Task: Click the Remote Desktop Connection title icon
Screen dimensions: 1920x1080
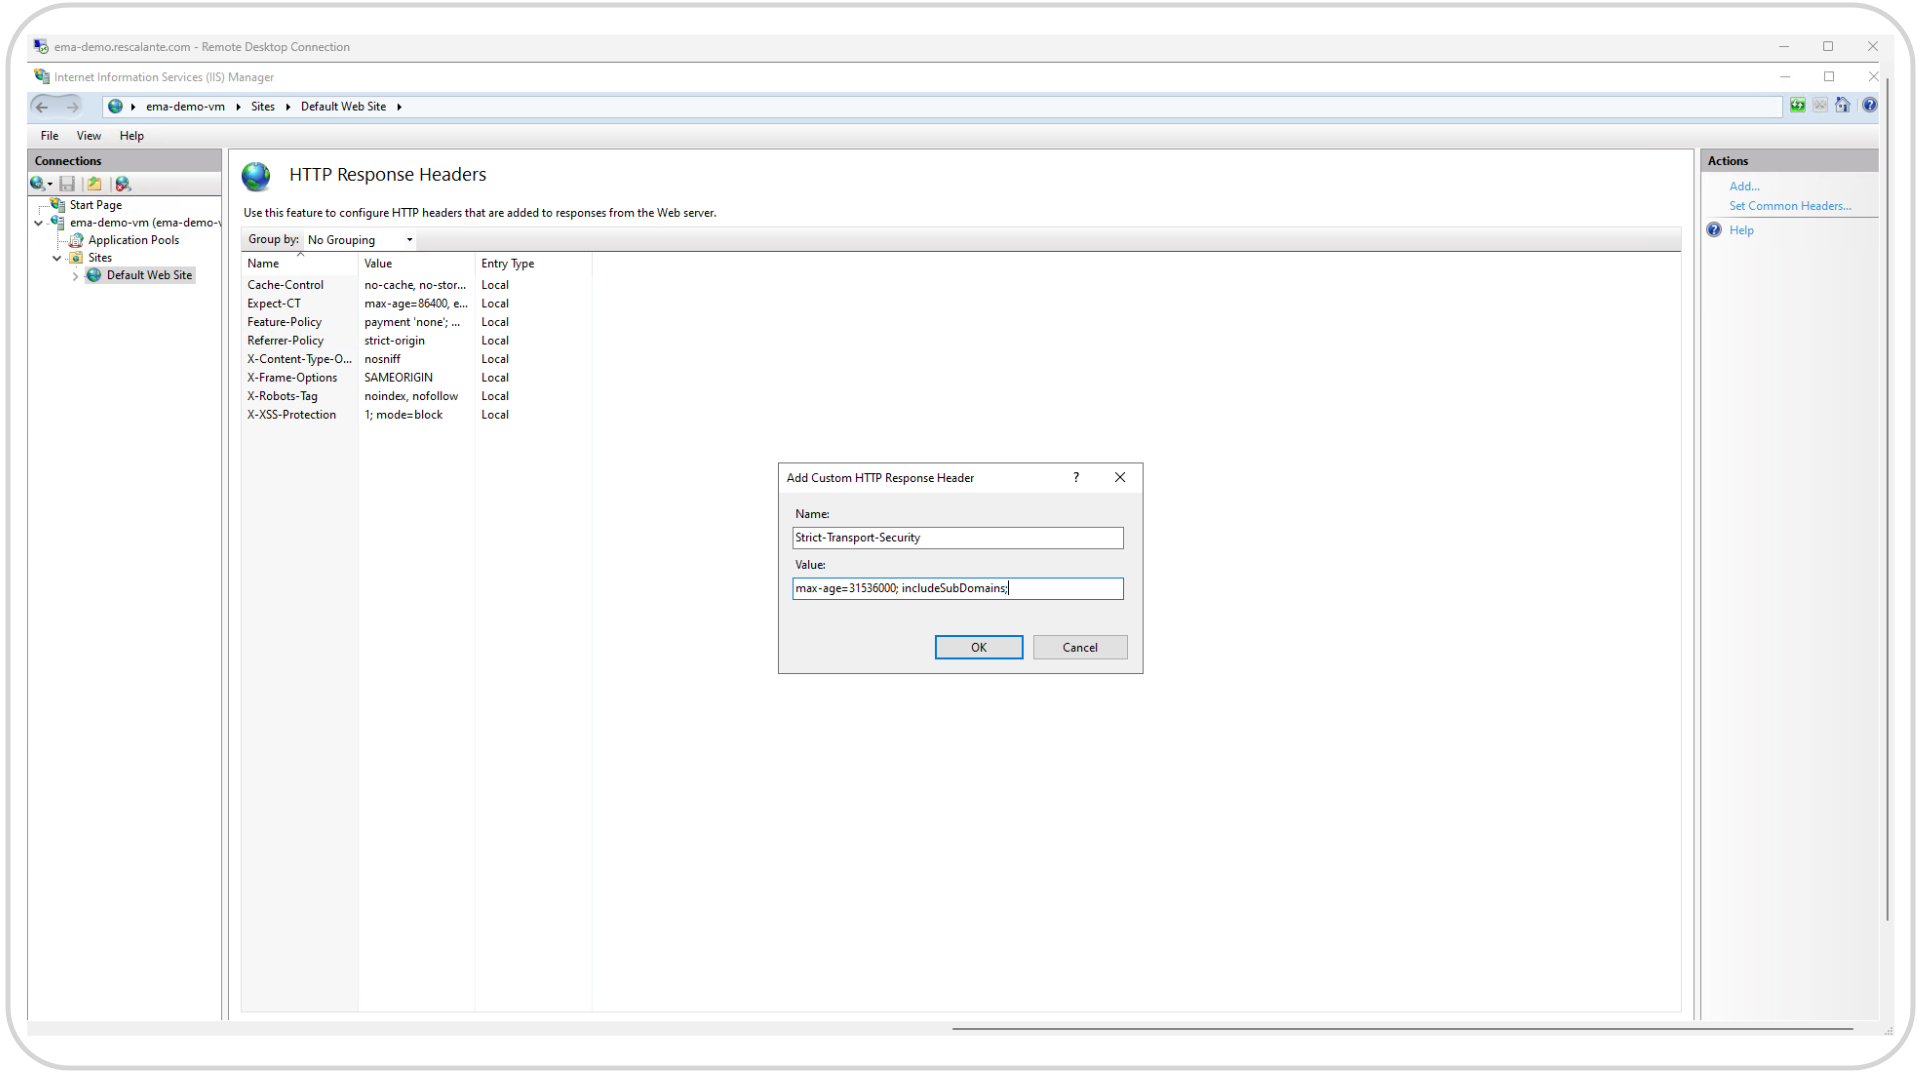Action: [41, 47]
